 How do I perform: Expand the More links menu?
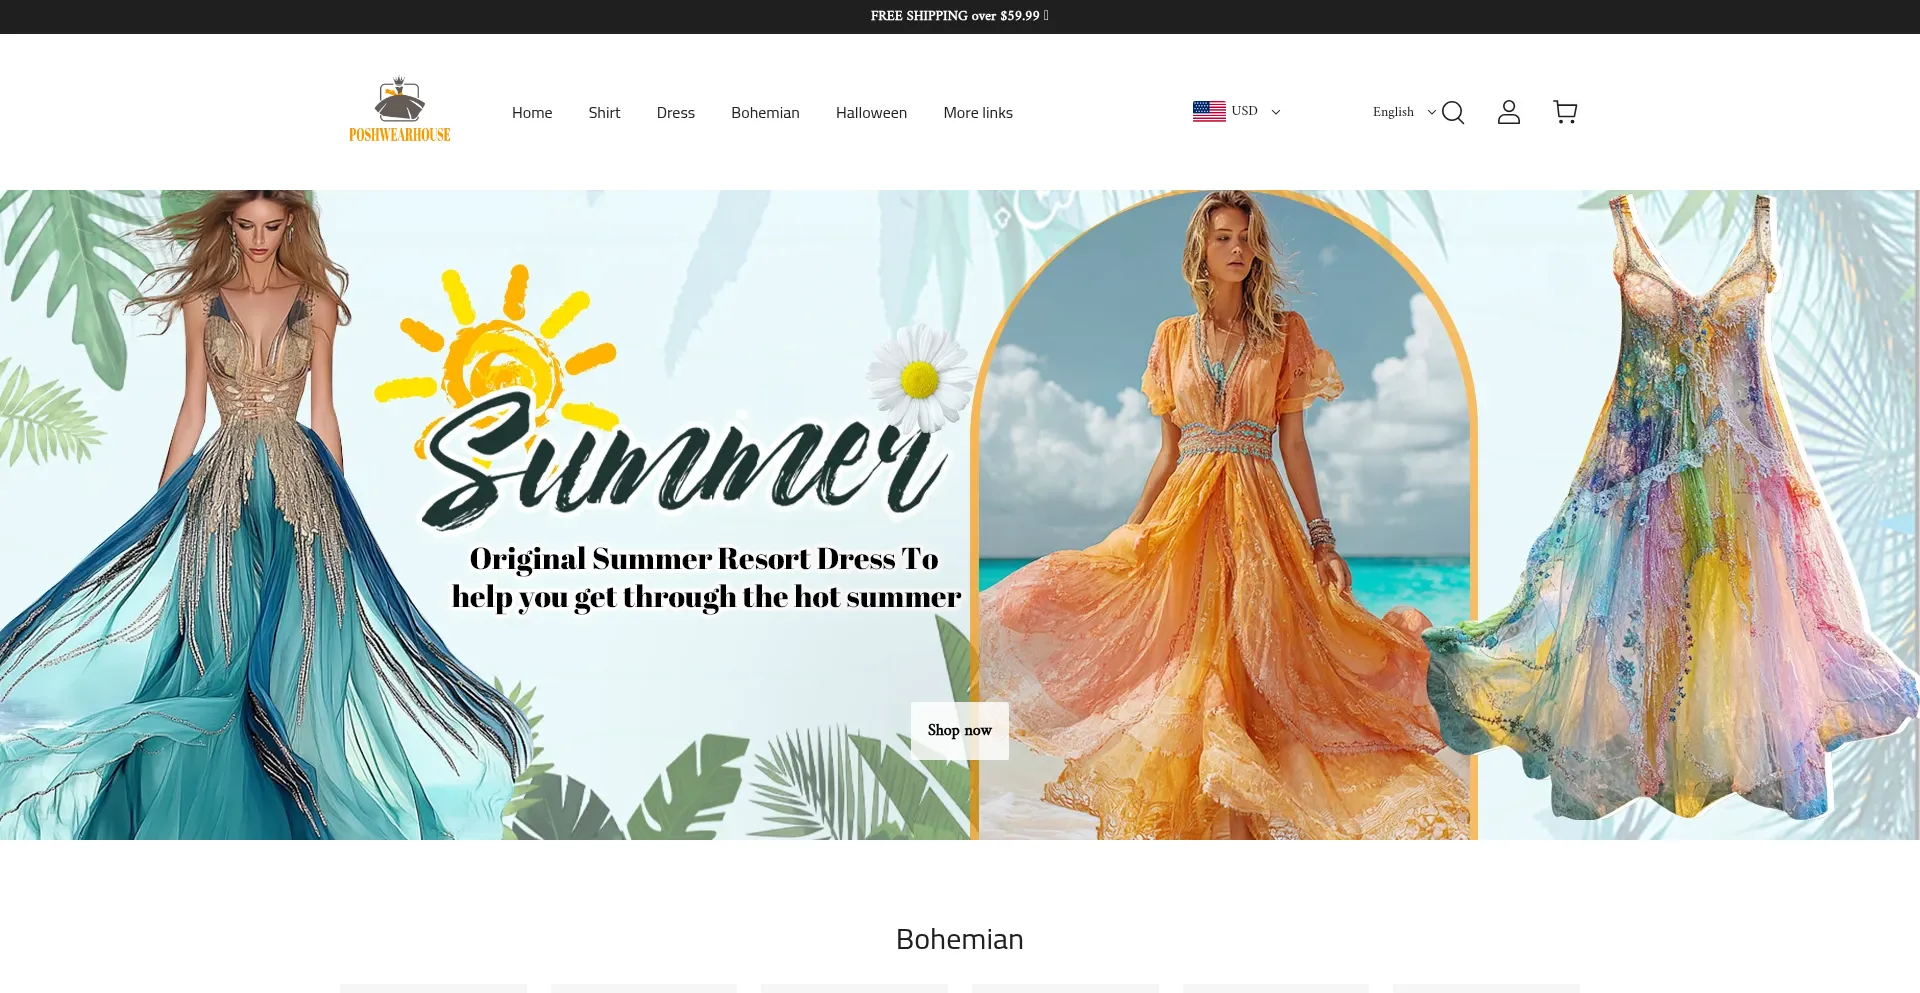(978, 112)
